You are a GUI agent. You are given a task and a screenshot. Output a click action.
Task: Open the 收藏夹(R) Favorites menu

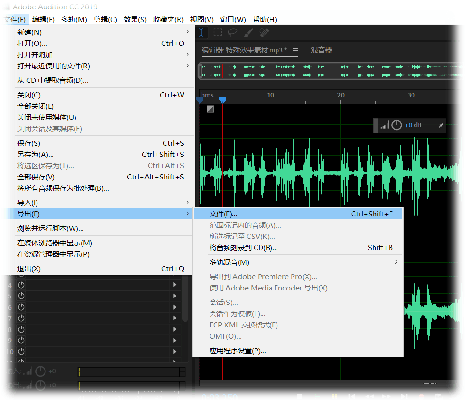(x=168, y=19)
